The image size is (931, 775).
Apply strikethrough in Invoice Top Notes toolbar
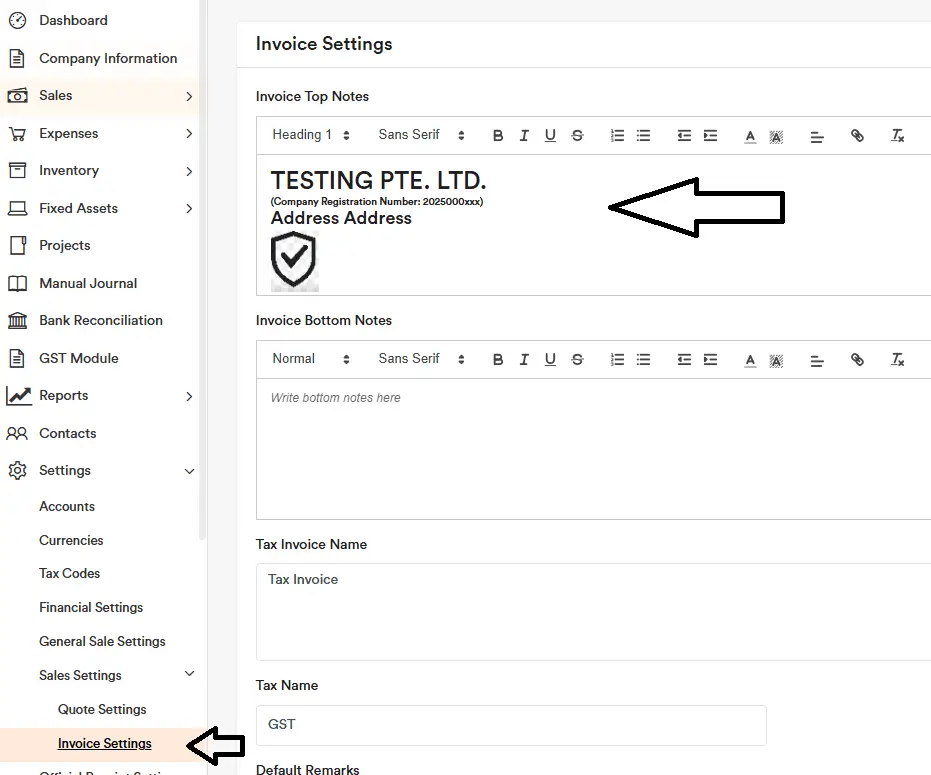pos(577,136)
